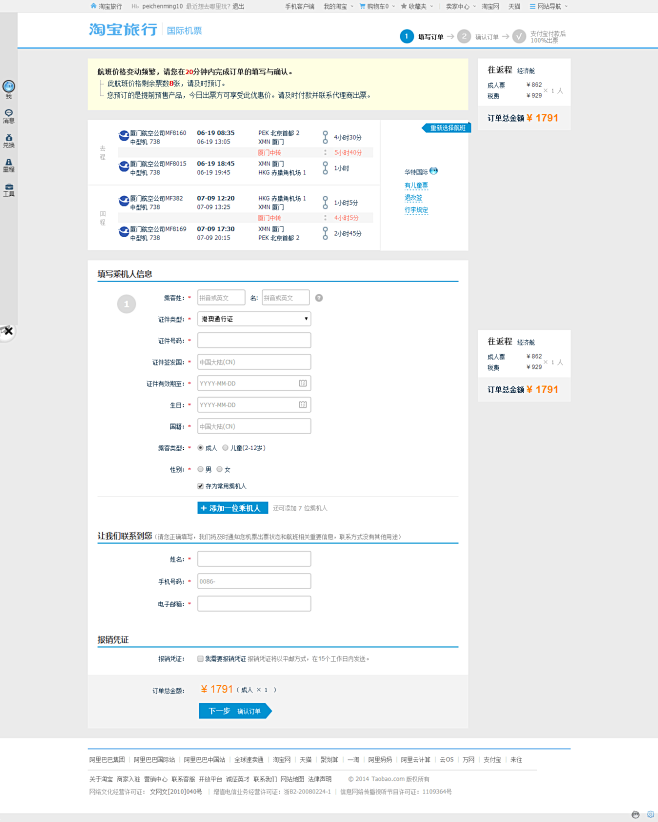The image size is (658, 822).
Task: Toggle 存为常用乘机人 checkbox
Action: pyautogui.click(x=200, y=486)
